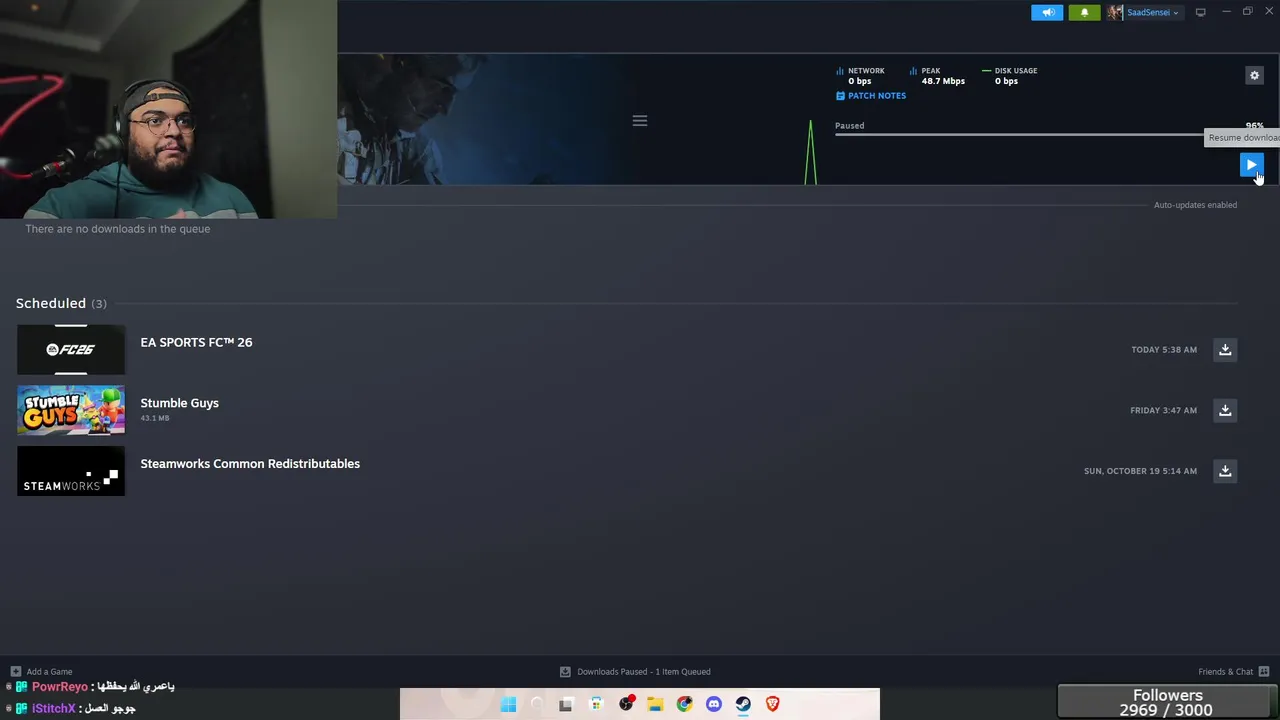Open Microsoft Store from taskbar
This screenshot has width=1280, height=720.
(596, 704)
